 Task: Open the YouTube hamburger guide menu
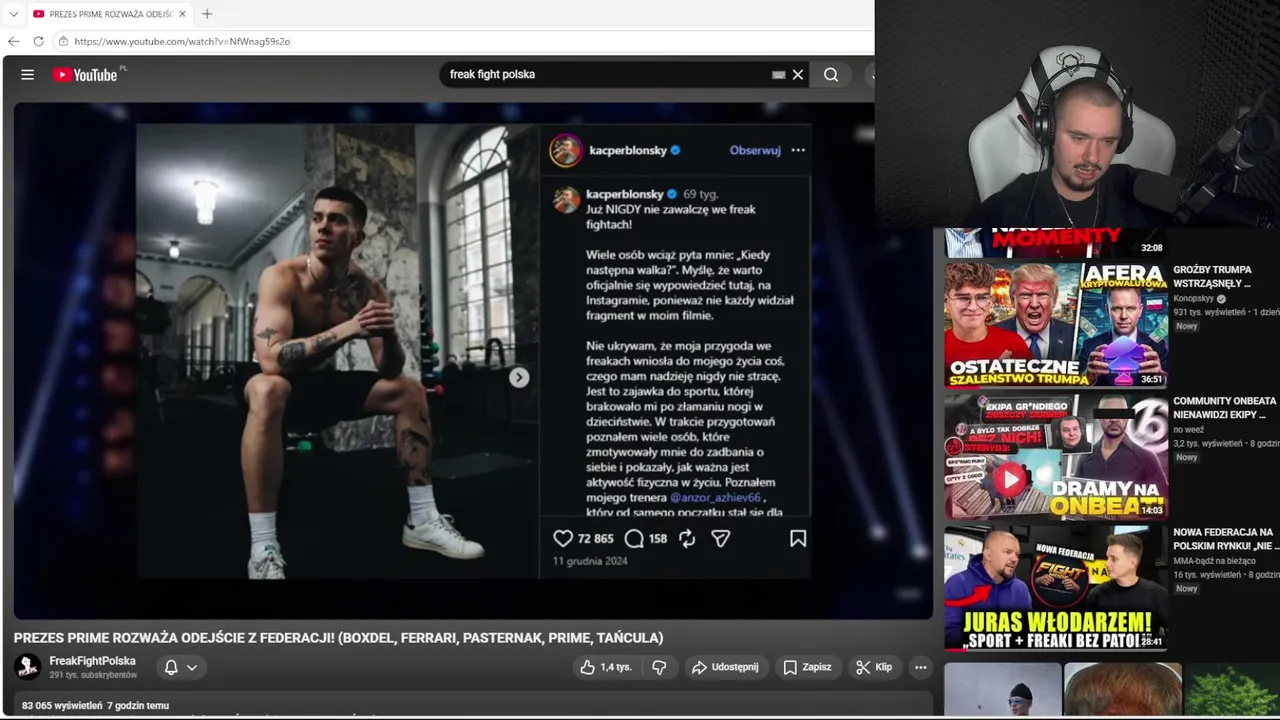pyautogui.click(x=28, y=75)
